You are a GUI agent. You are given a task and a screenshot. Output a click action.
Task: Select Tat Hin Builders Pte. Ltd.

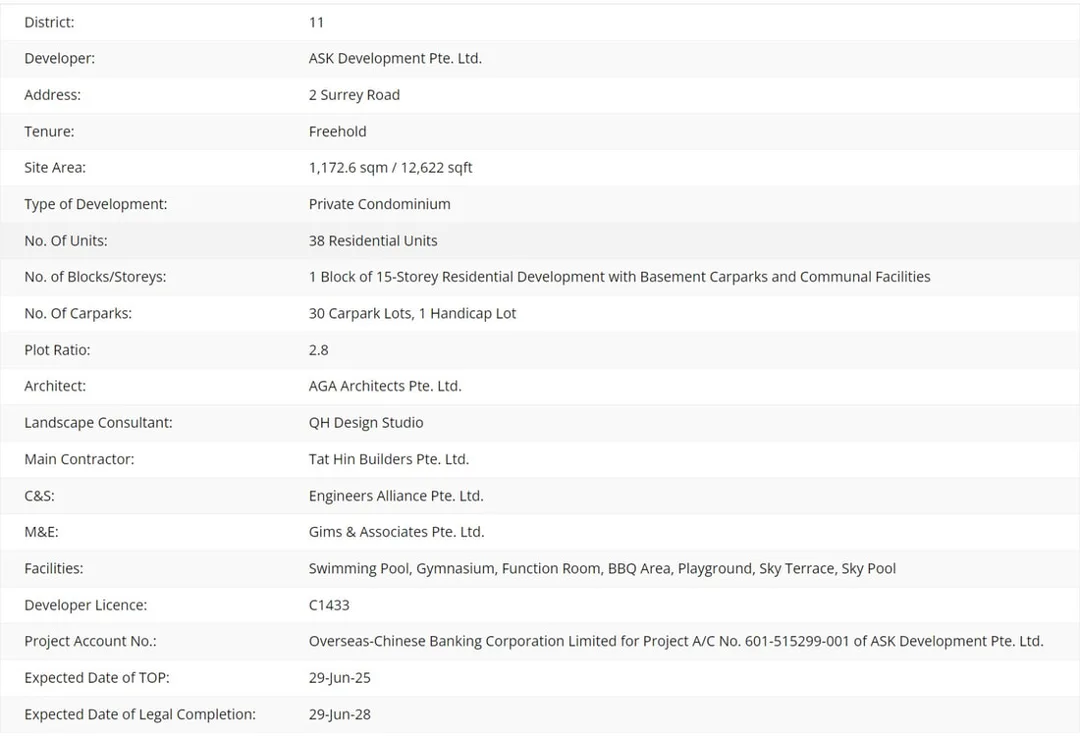point(388,459)
